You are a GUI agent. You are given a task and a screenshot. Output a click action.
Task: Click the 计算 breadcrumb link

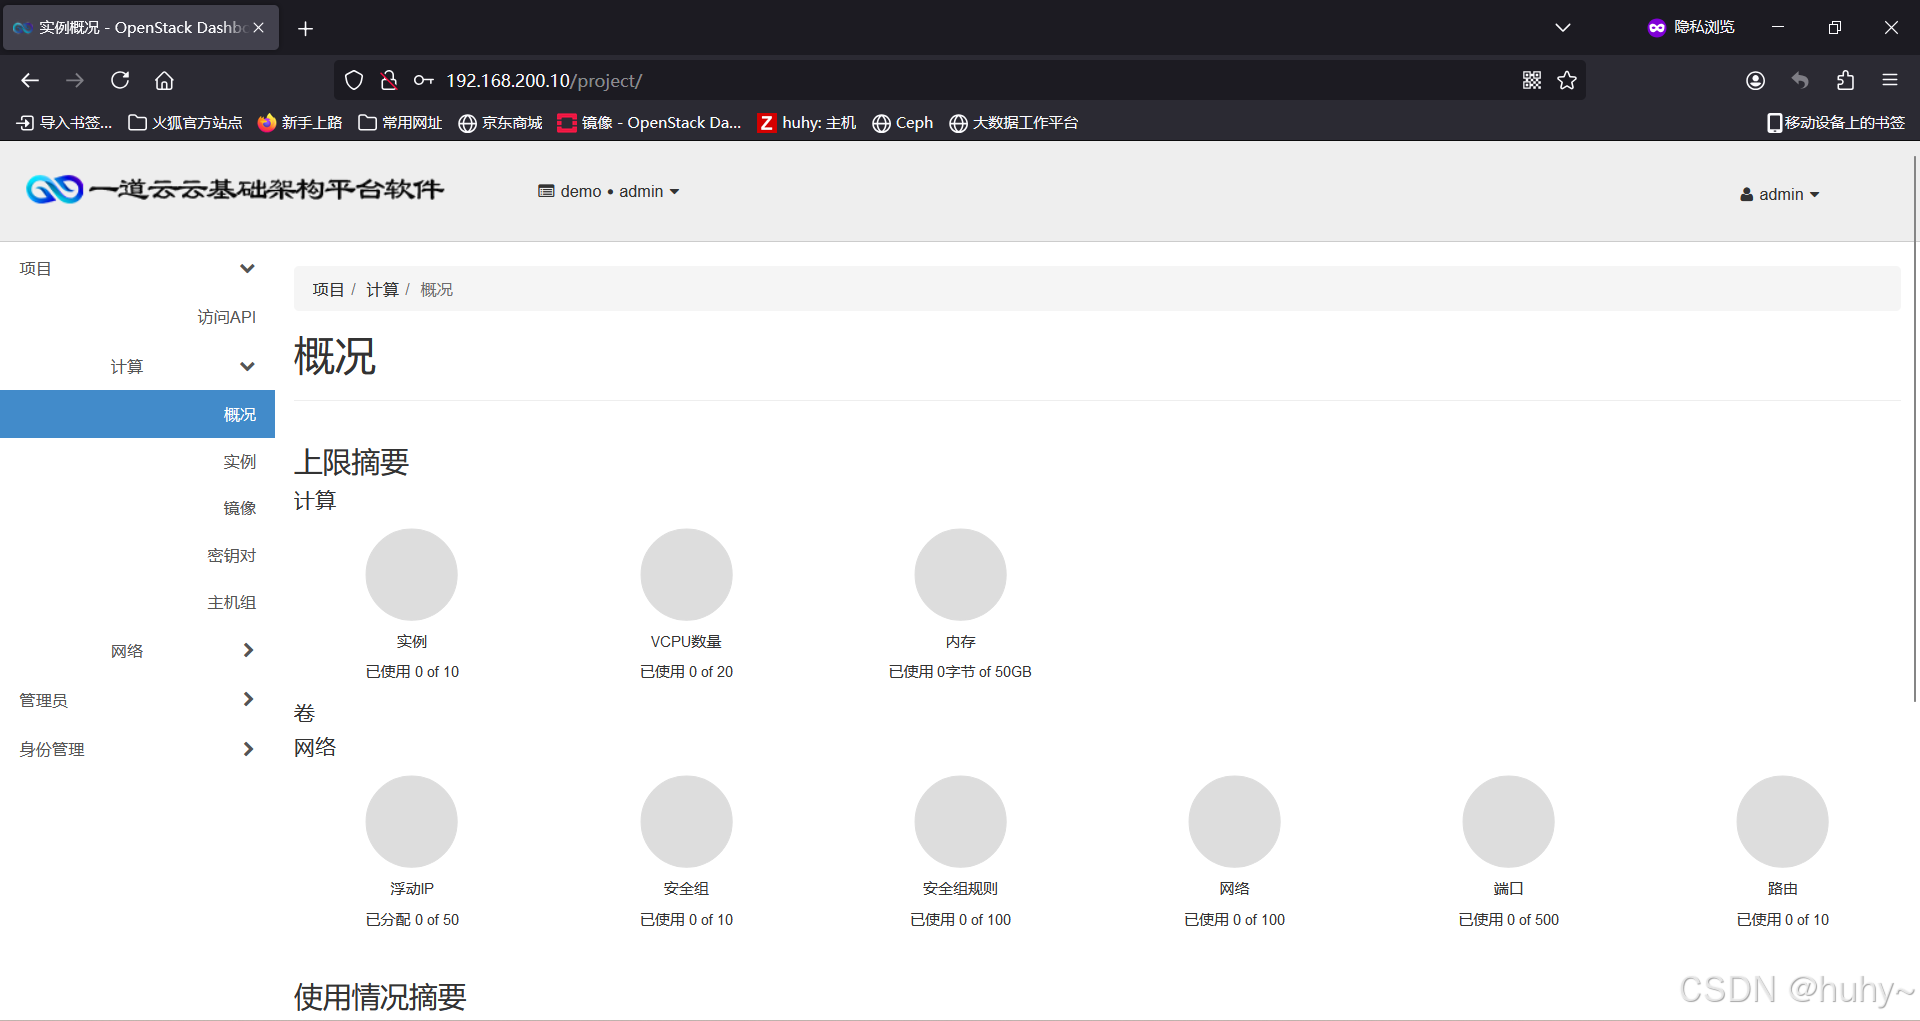click(382, 289)
